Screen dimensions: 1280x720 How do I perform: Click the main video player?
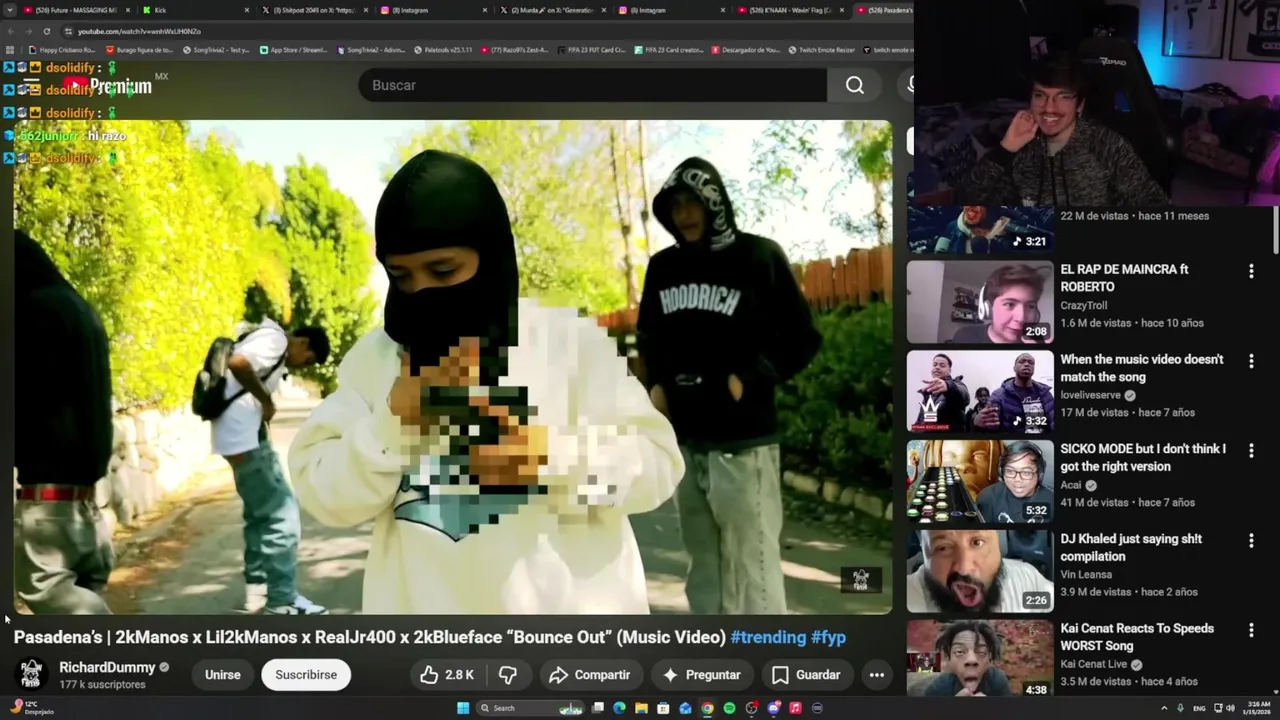coord(453,367)
